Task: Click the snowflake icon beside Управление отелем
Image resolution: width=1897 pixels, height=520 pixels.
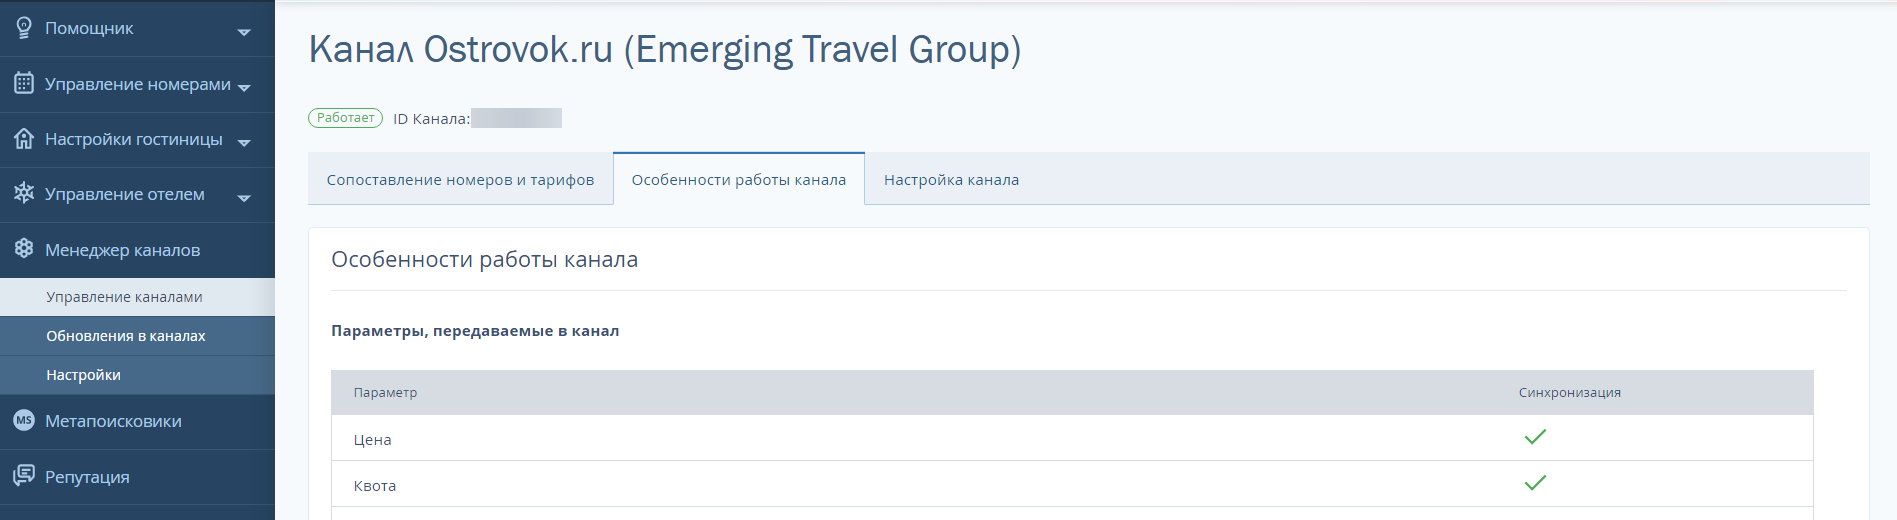Action: pos(24,193)
